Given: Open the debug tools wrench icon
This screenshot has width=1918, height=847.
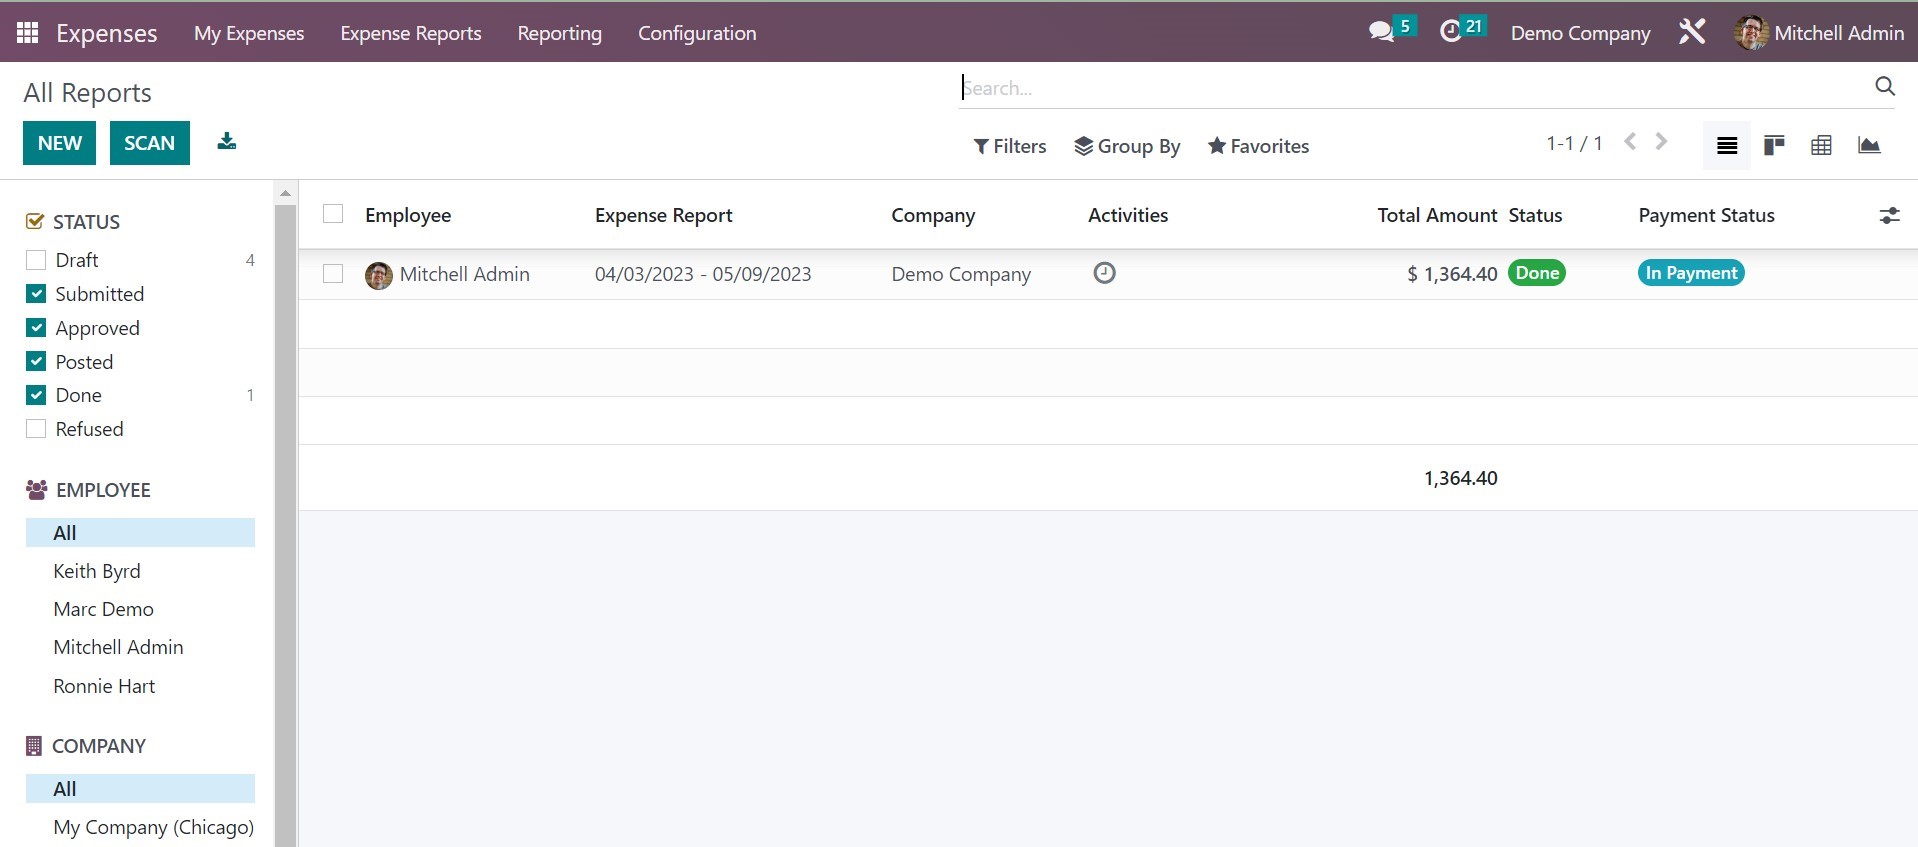Looking at the screenshot, I should [1692, 32].
